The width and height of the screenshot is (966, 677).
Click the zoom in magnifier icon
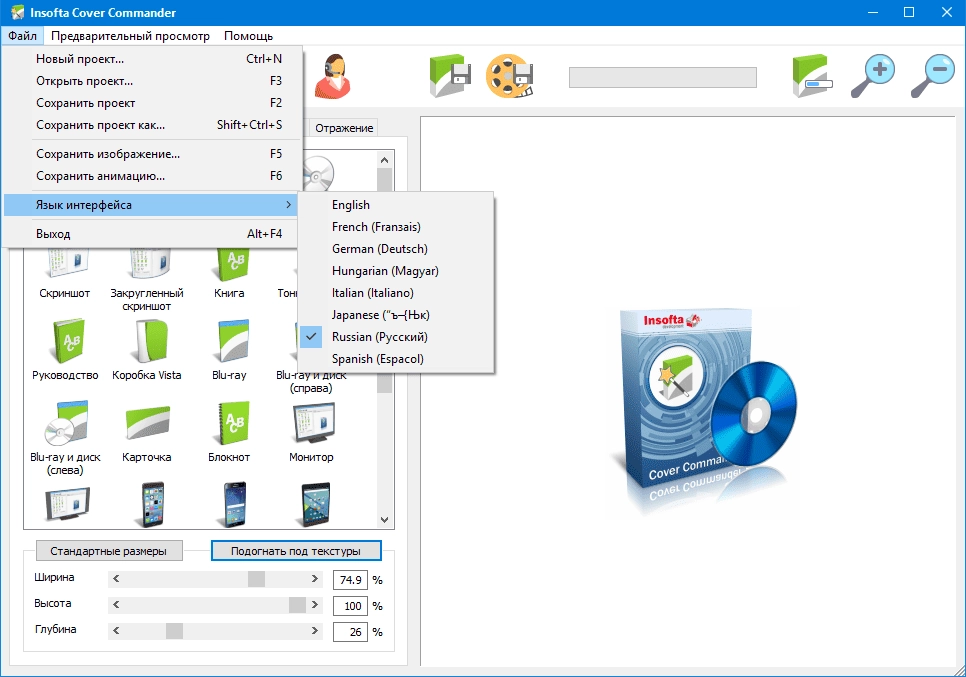click(x=872, y=76)
